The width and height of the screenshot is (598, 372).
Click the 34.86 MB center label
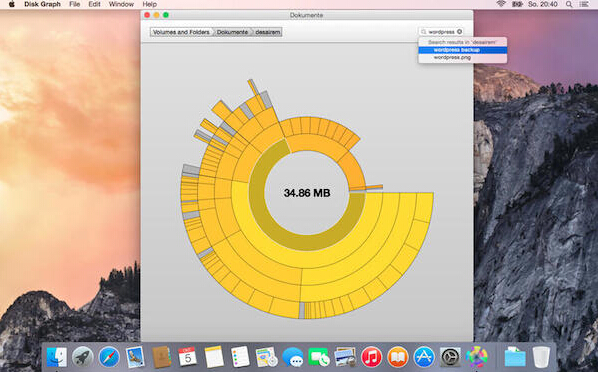(307, 193)
